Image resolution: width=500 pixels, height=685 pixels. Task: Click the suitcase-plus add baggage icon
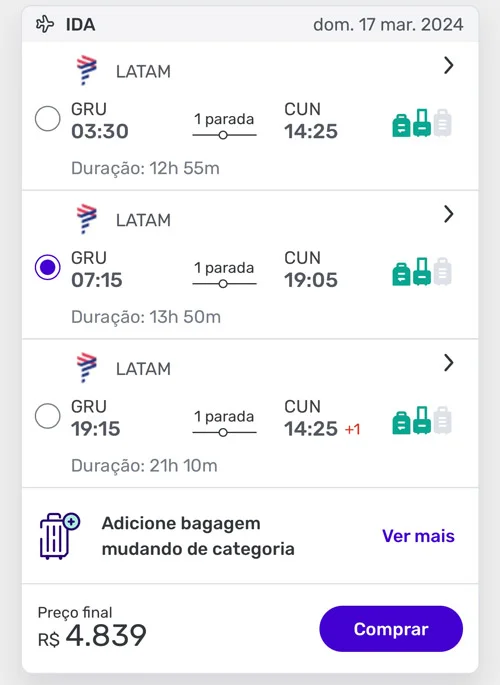tap(59, 536)
